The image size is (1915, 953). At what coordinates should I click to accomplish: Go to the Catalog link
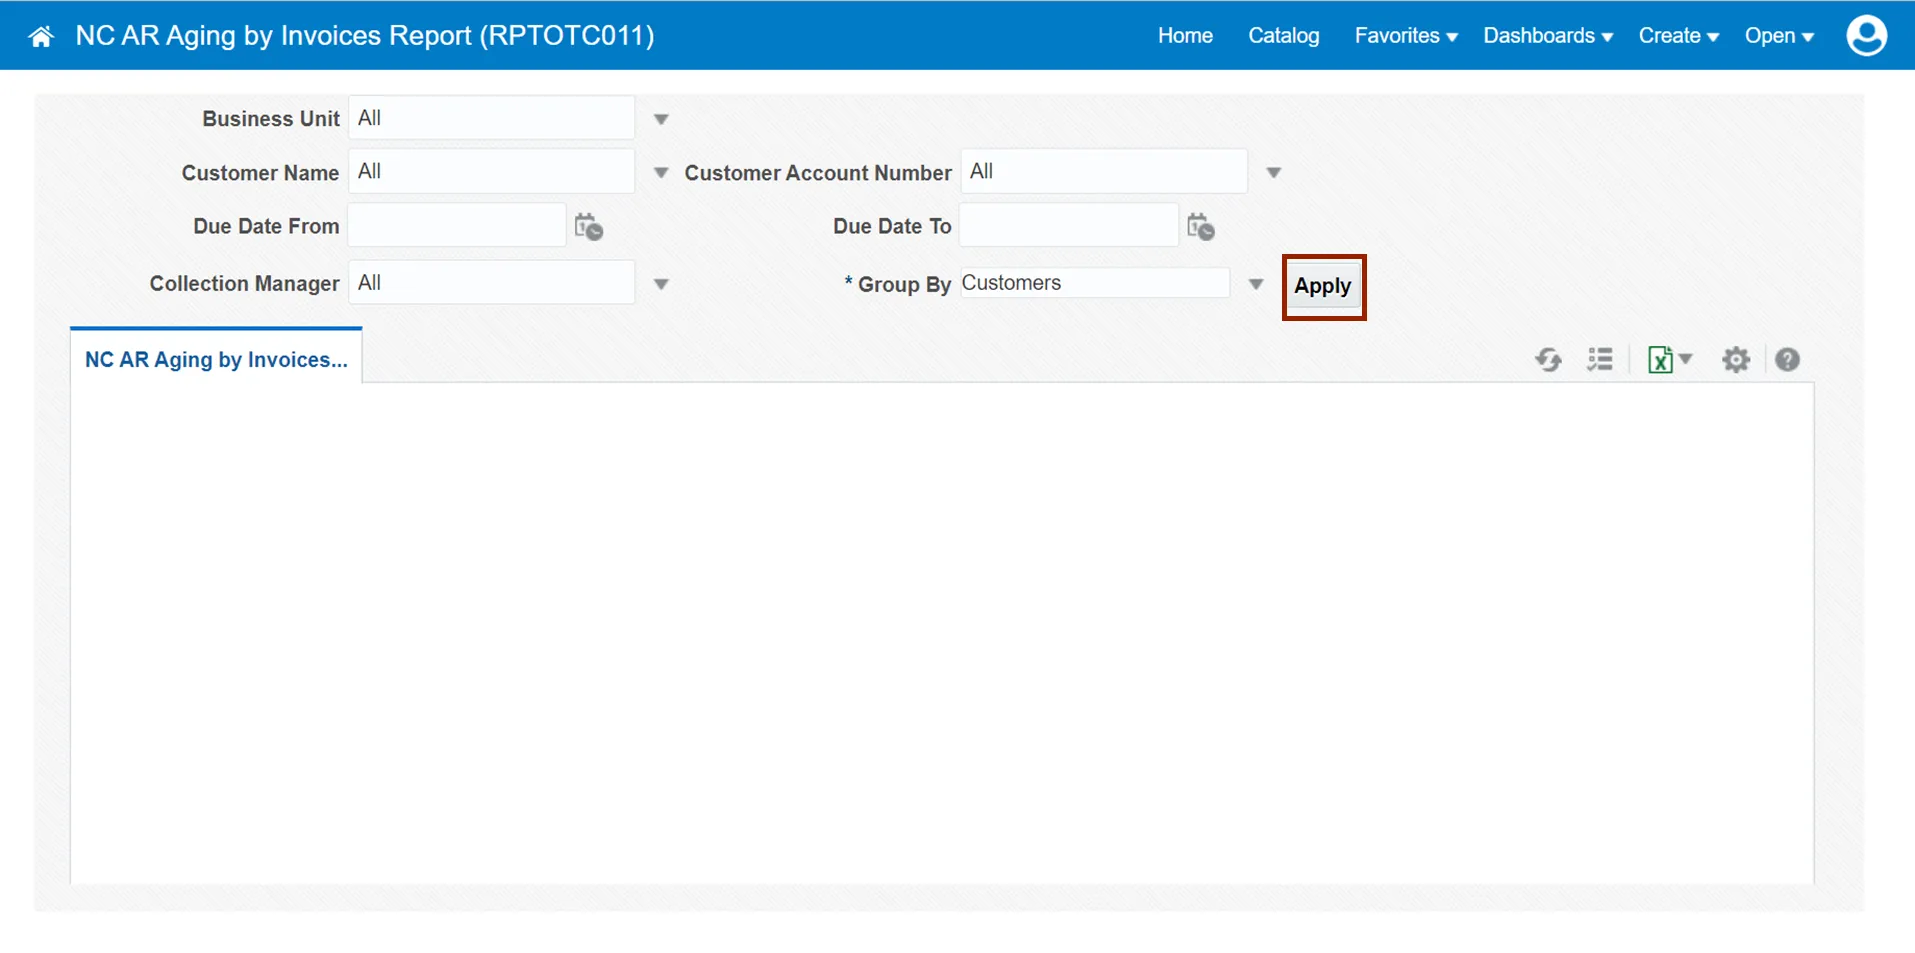[1283, 36]
